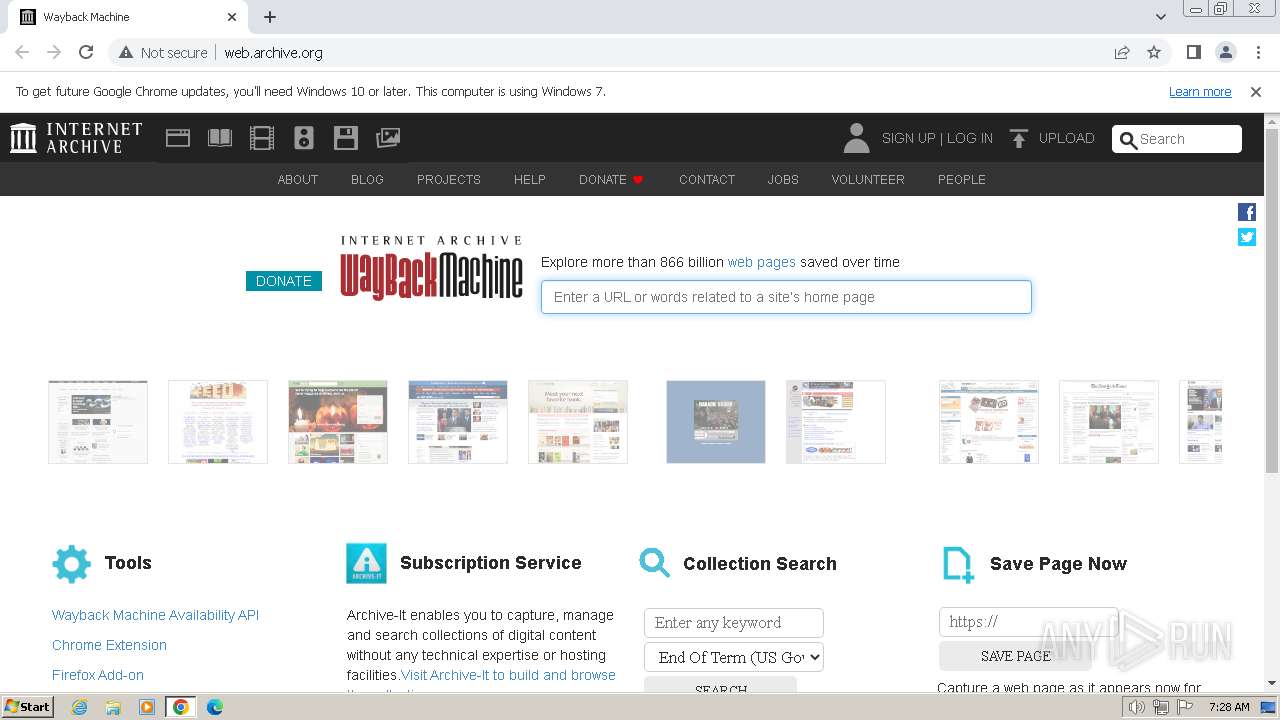Focus the Enter any keyword field
Image resolution: width=1280 pixels, height=720 pixels.
[734, 622]
